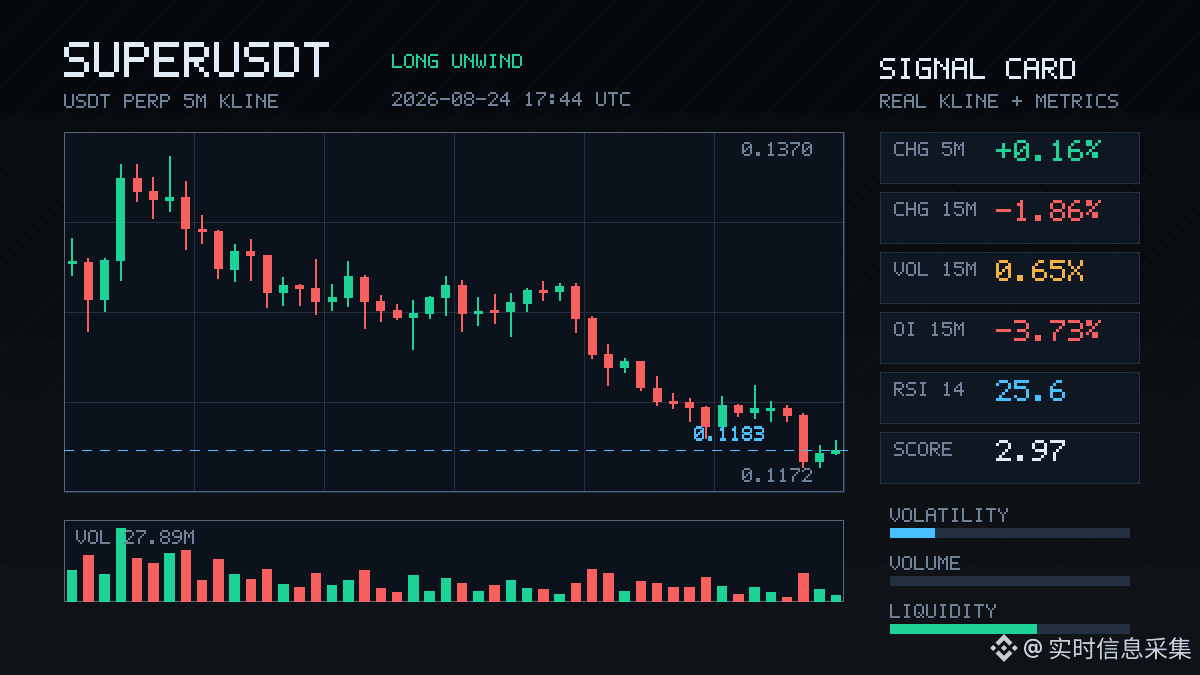This screenshot has width=1200, height=675.
Task: Click the 0.1172 low price label
Action: (x=776, y=475)
